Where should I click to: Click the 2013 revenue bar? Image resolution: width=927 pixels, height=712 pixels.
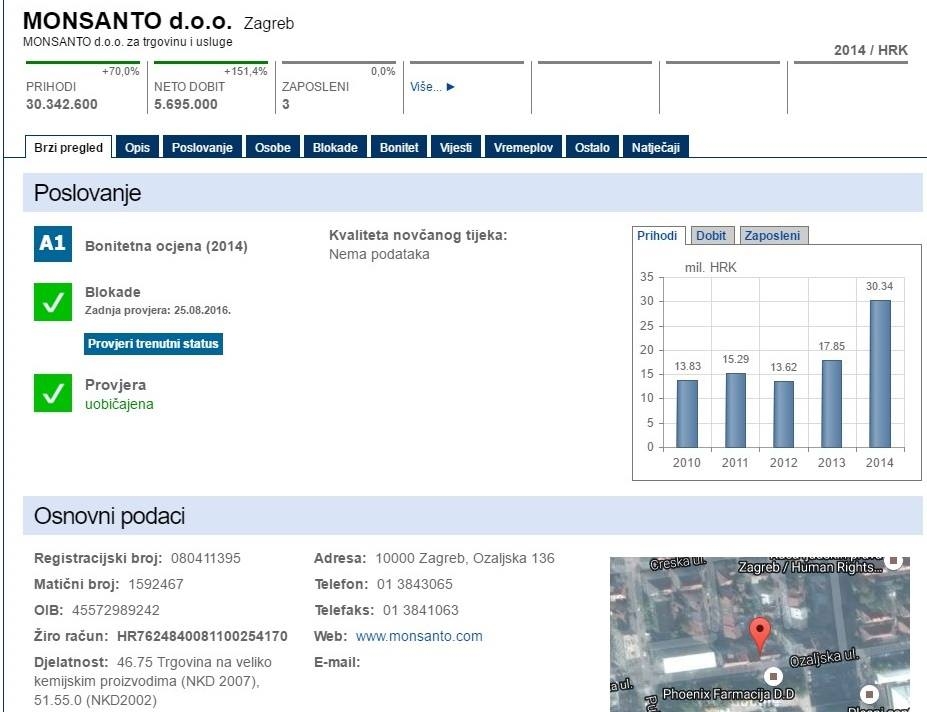832,404
